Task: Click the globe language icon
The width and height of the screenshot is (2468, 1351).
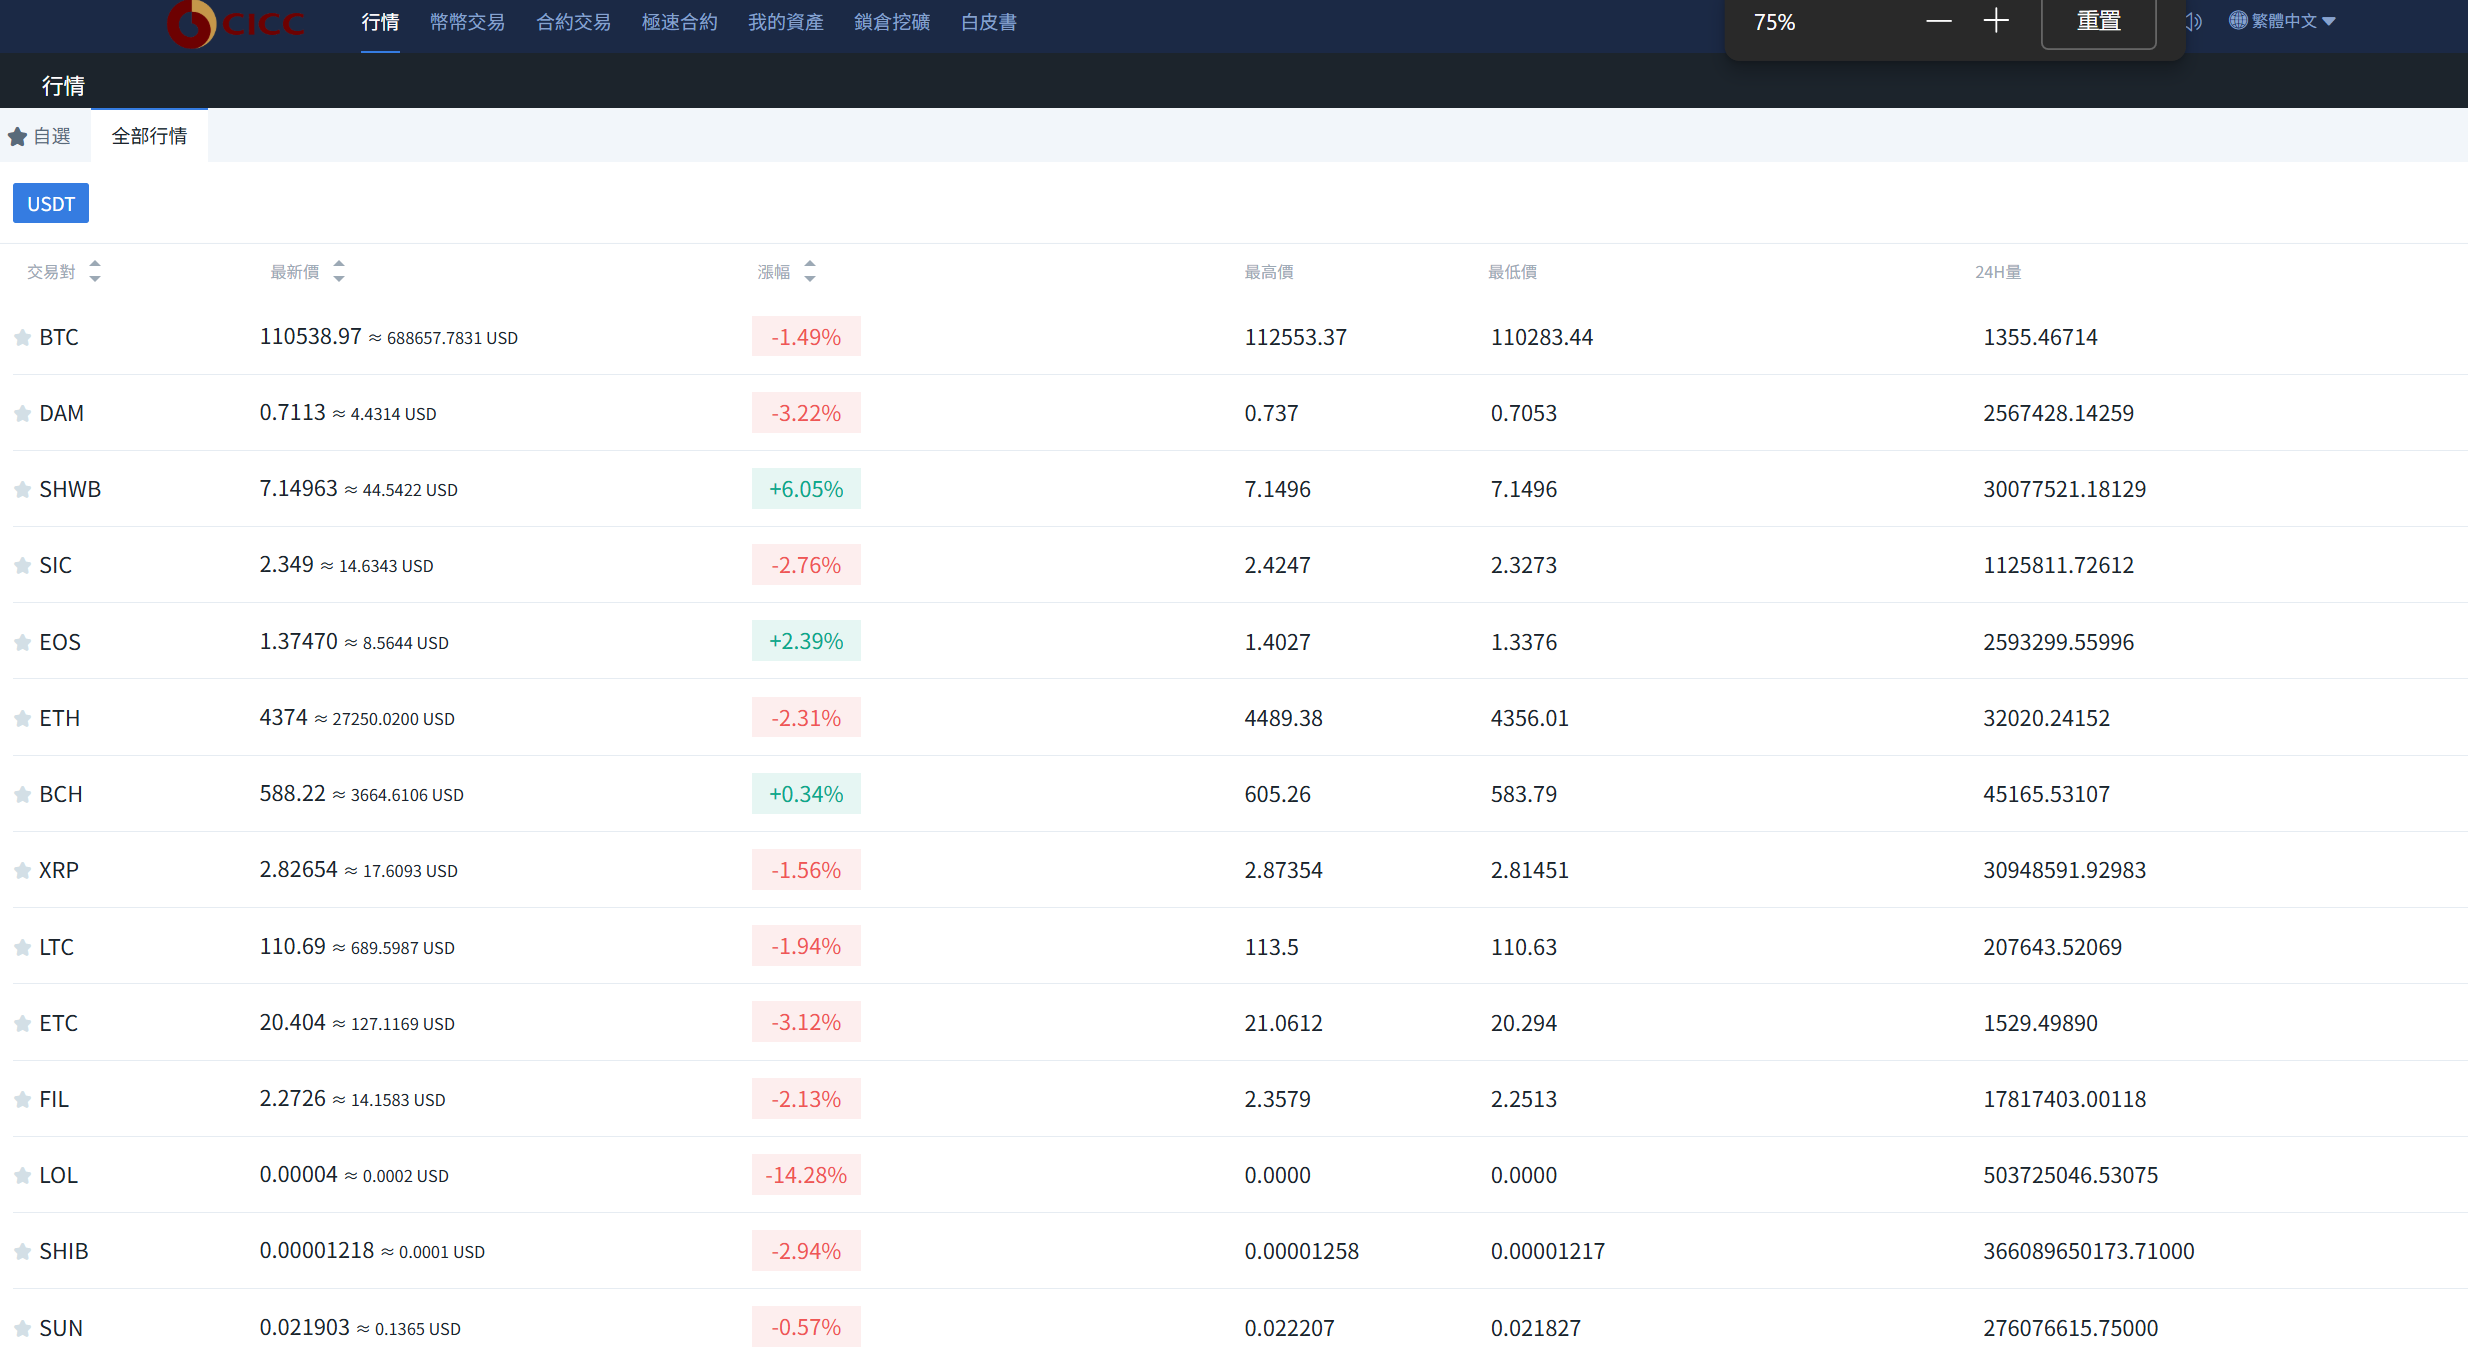Action: coord(2237,20)
